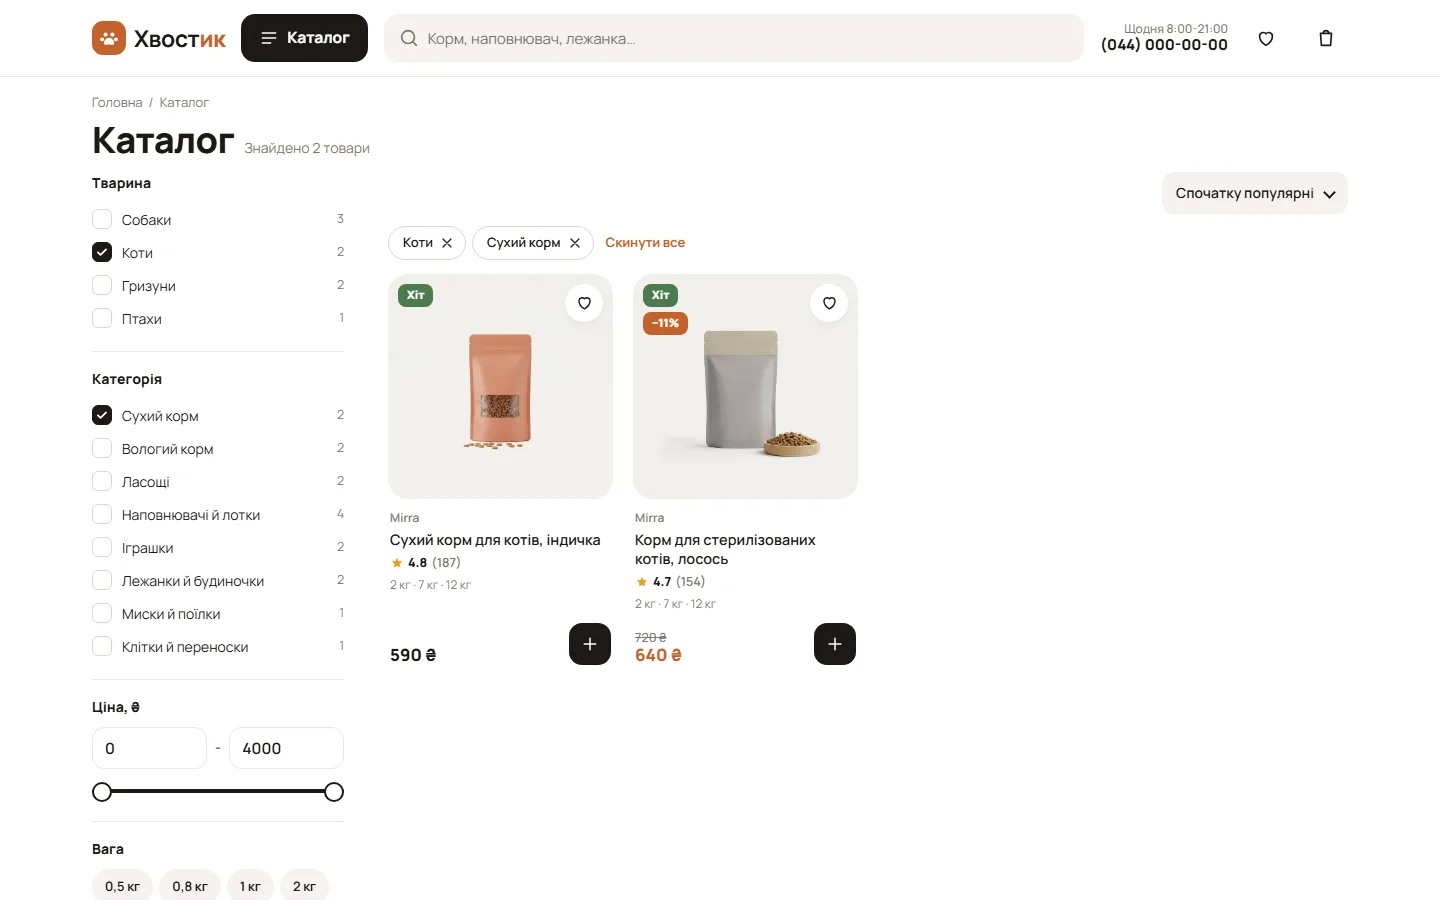The width and height of the screenshot is (1440, 900).
Task: Check the Собаки animal filter
Action: (102, 219)
